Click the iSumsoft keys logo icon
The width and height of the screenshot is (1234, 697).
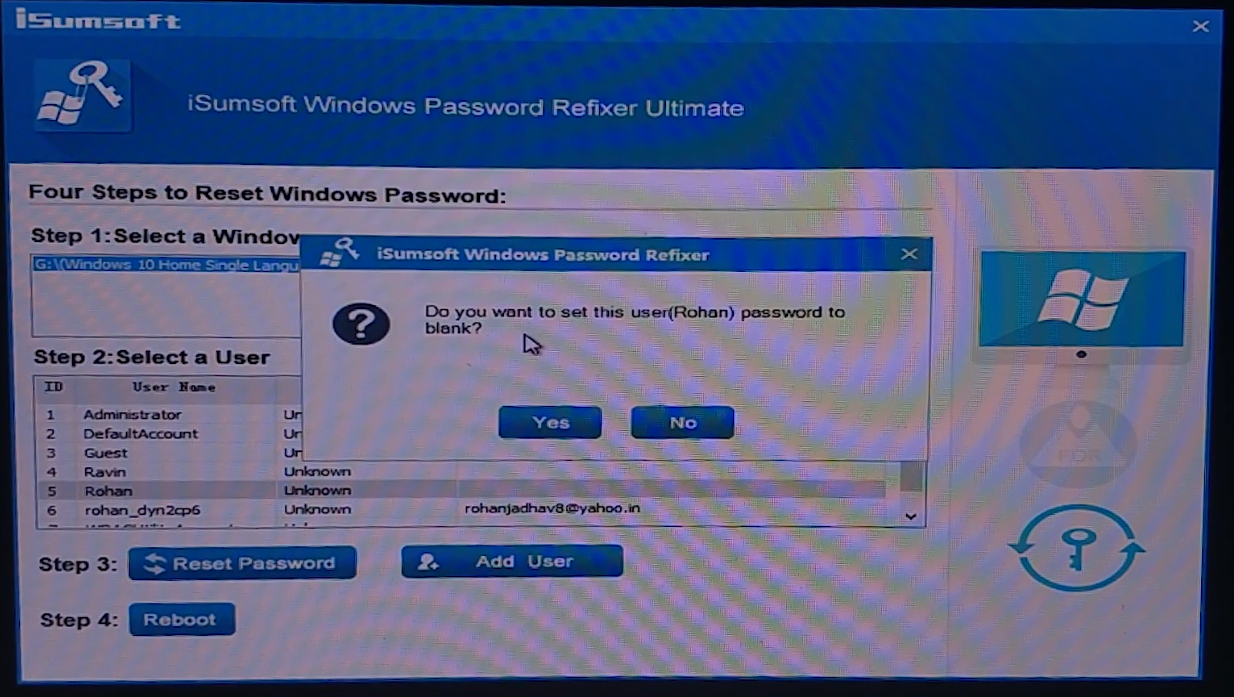coord(82,96)
